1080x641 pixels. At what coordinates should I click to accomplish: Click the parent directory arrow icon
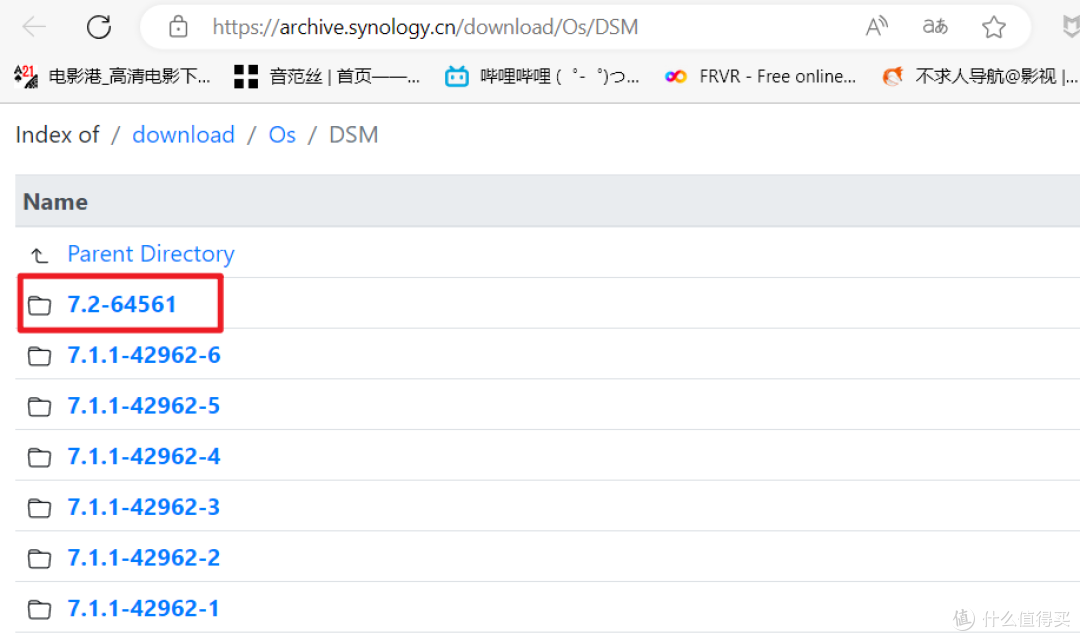pyautogui.click(x=39, y=255)
